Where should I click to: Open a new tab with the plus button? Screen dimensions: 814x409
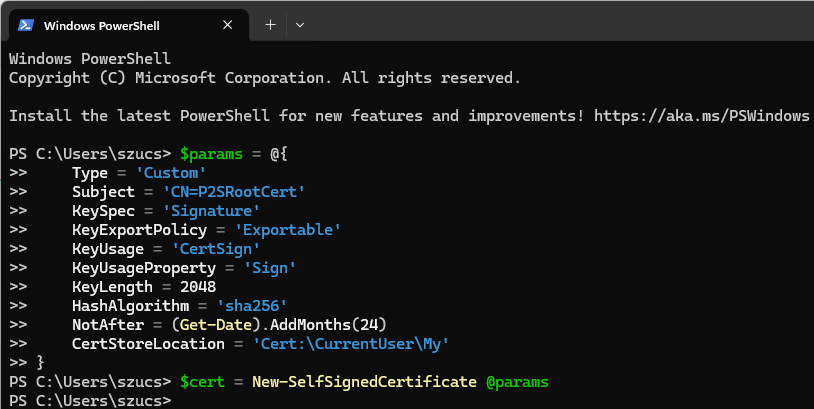[x=270, y=25]
